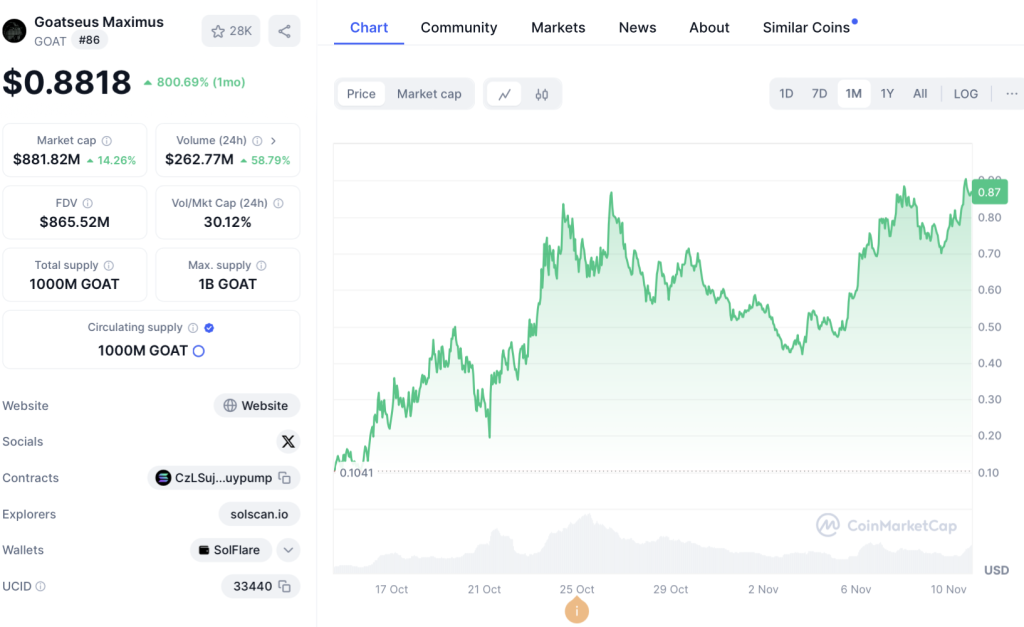The width and height of the screenshot is (1024, 627).
Task: Select the 7D time range
Action: pyautogui.click(x=819, y=93)
